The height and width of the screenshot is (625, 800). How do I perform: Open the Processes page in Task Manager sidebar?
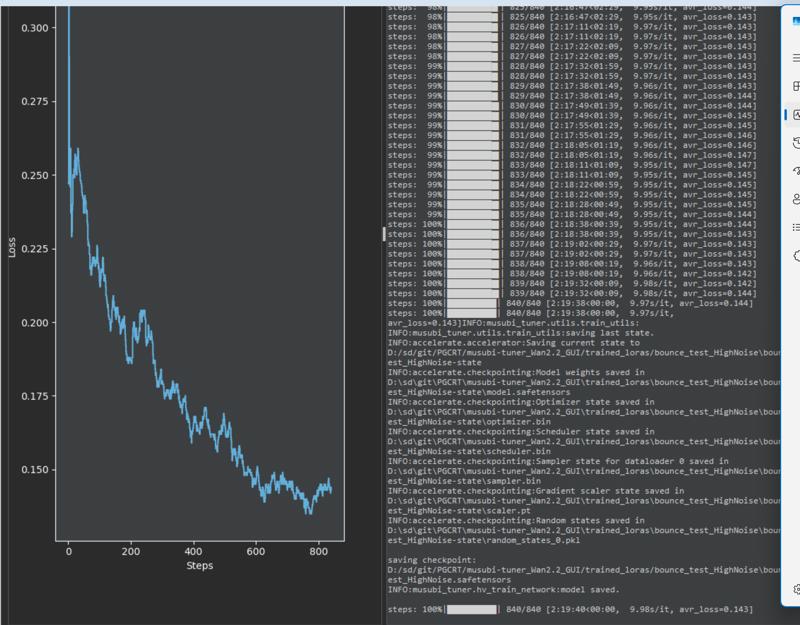796,86
